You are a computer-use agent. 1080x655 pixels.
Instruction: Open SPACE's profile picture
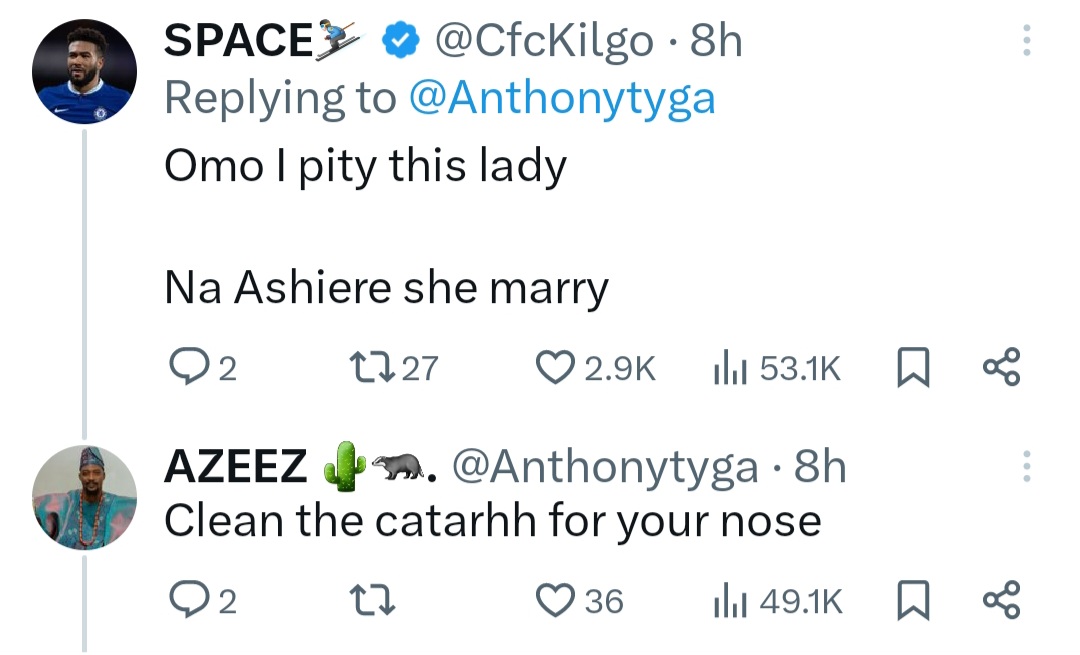84,71
